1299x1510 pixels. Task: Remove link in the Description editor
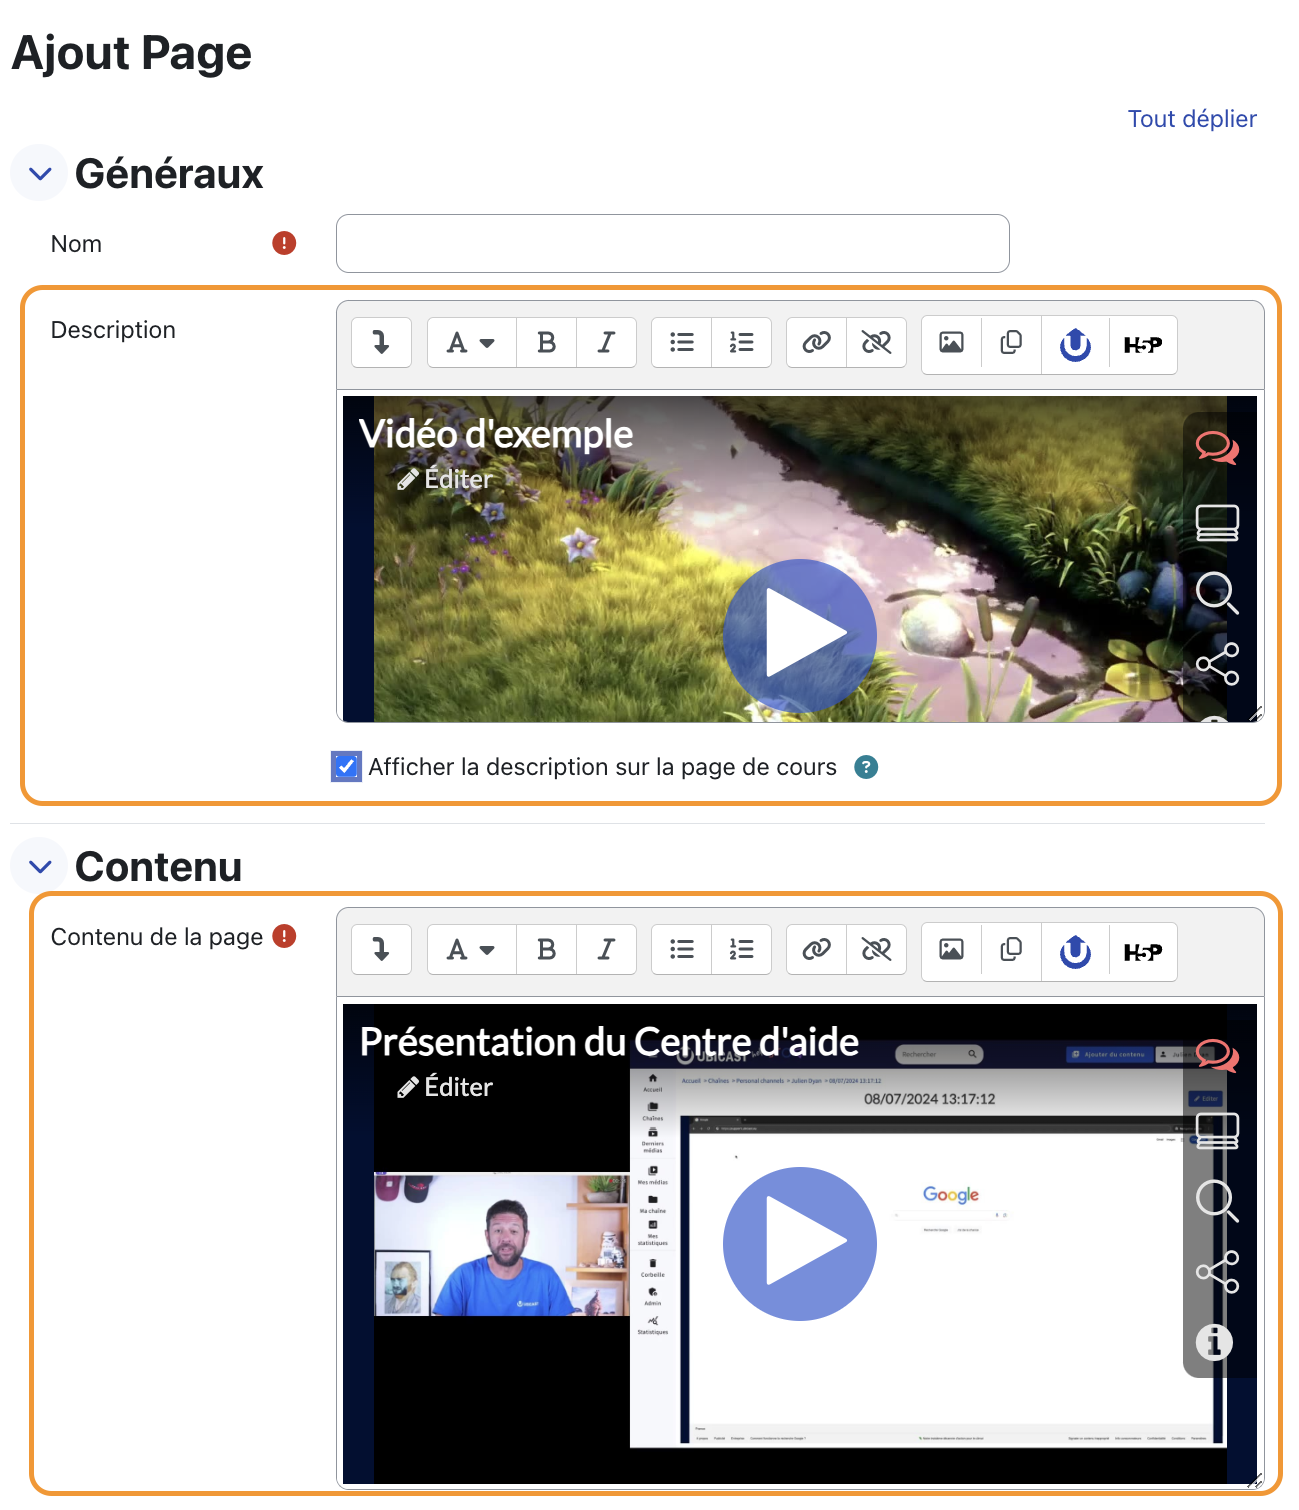(876, 342)
